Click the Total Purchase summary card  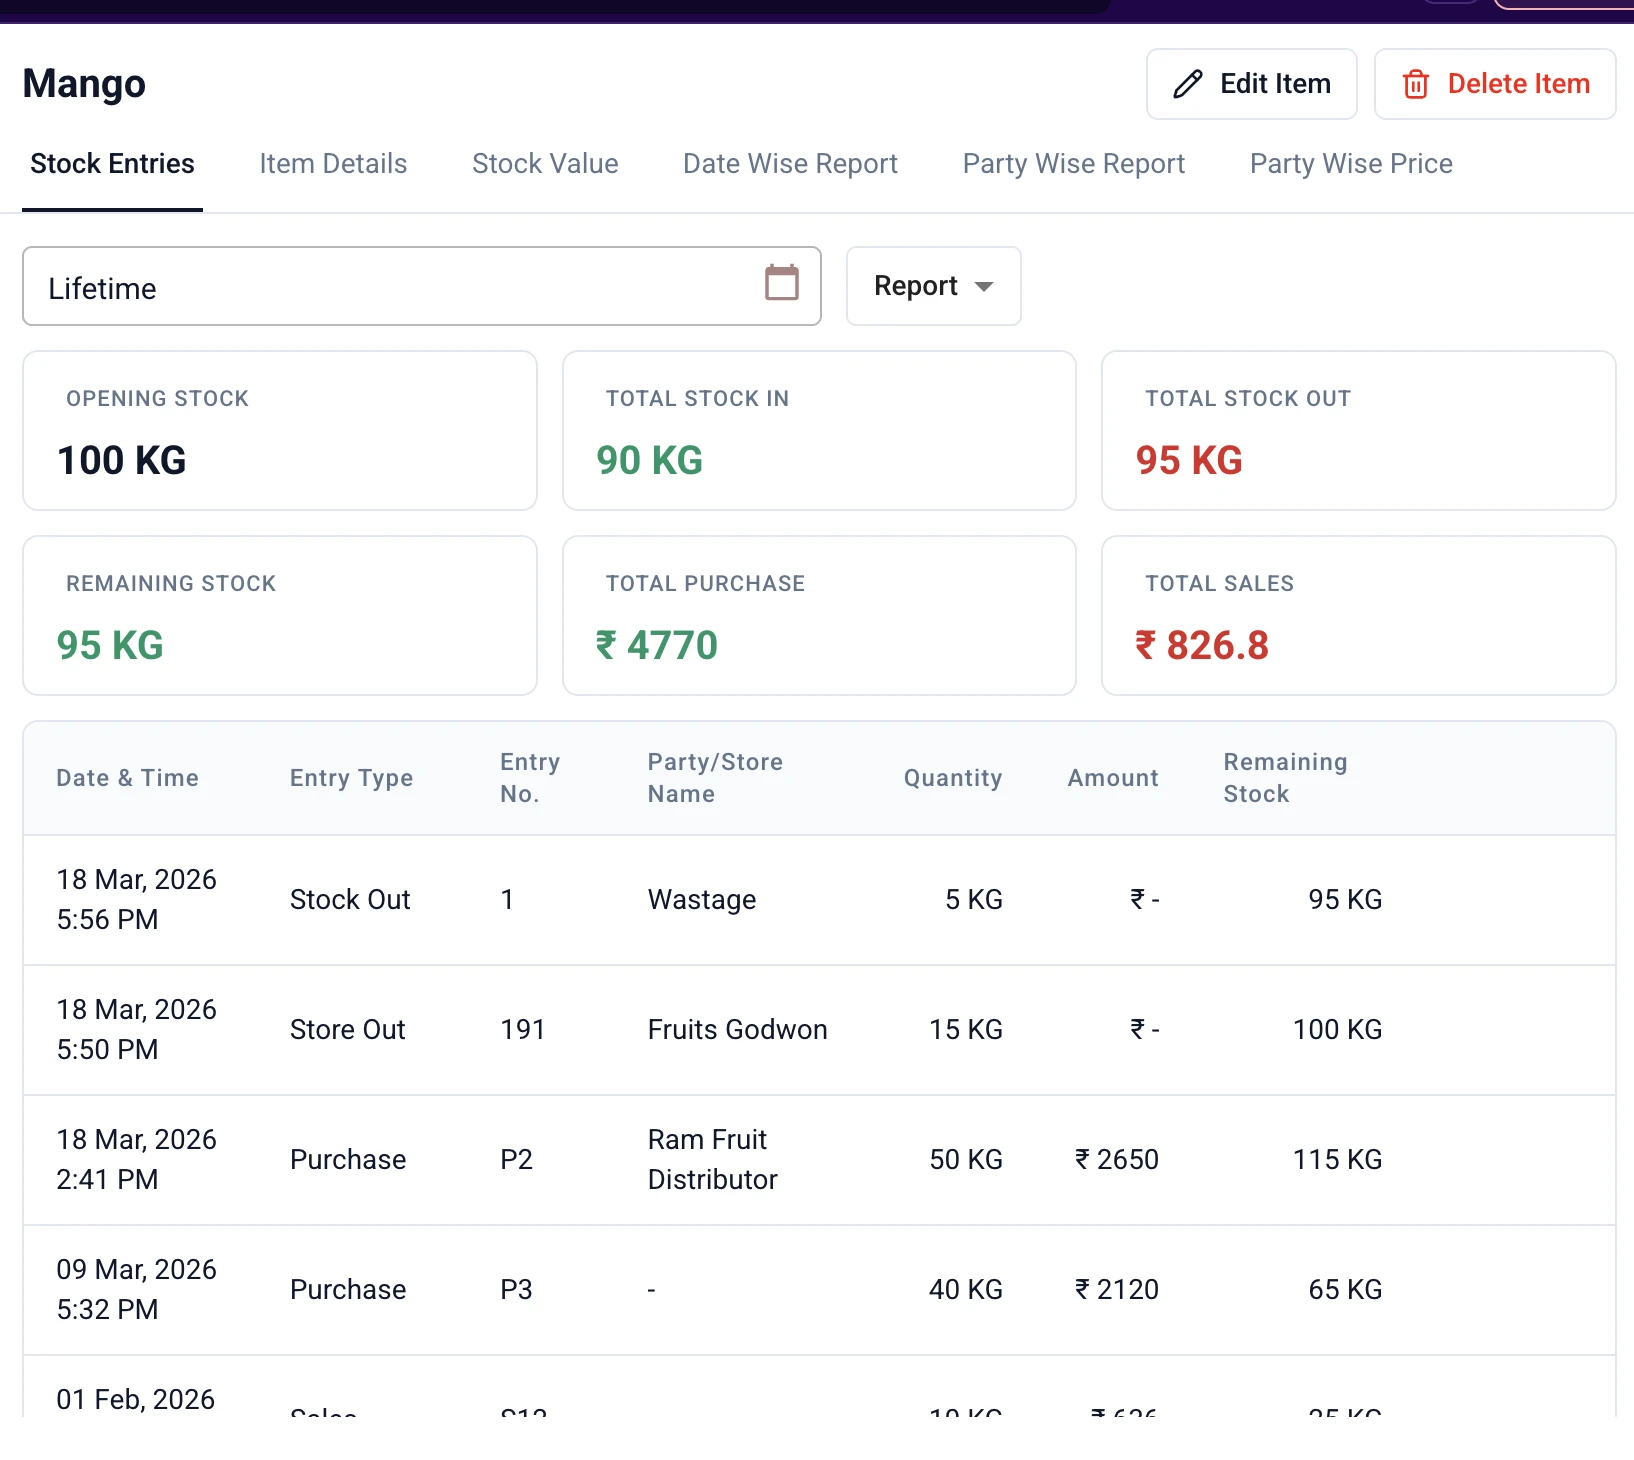coord(818,616)
